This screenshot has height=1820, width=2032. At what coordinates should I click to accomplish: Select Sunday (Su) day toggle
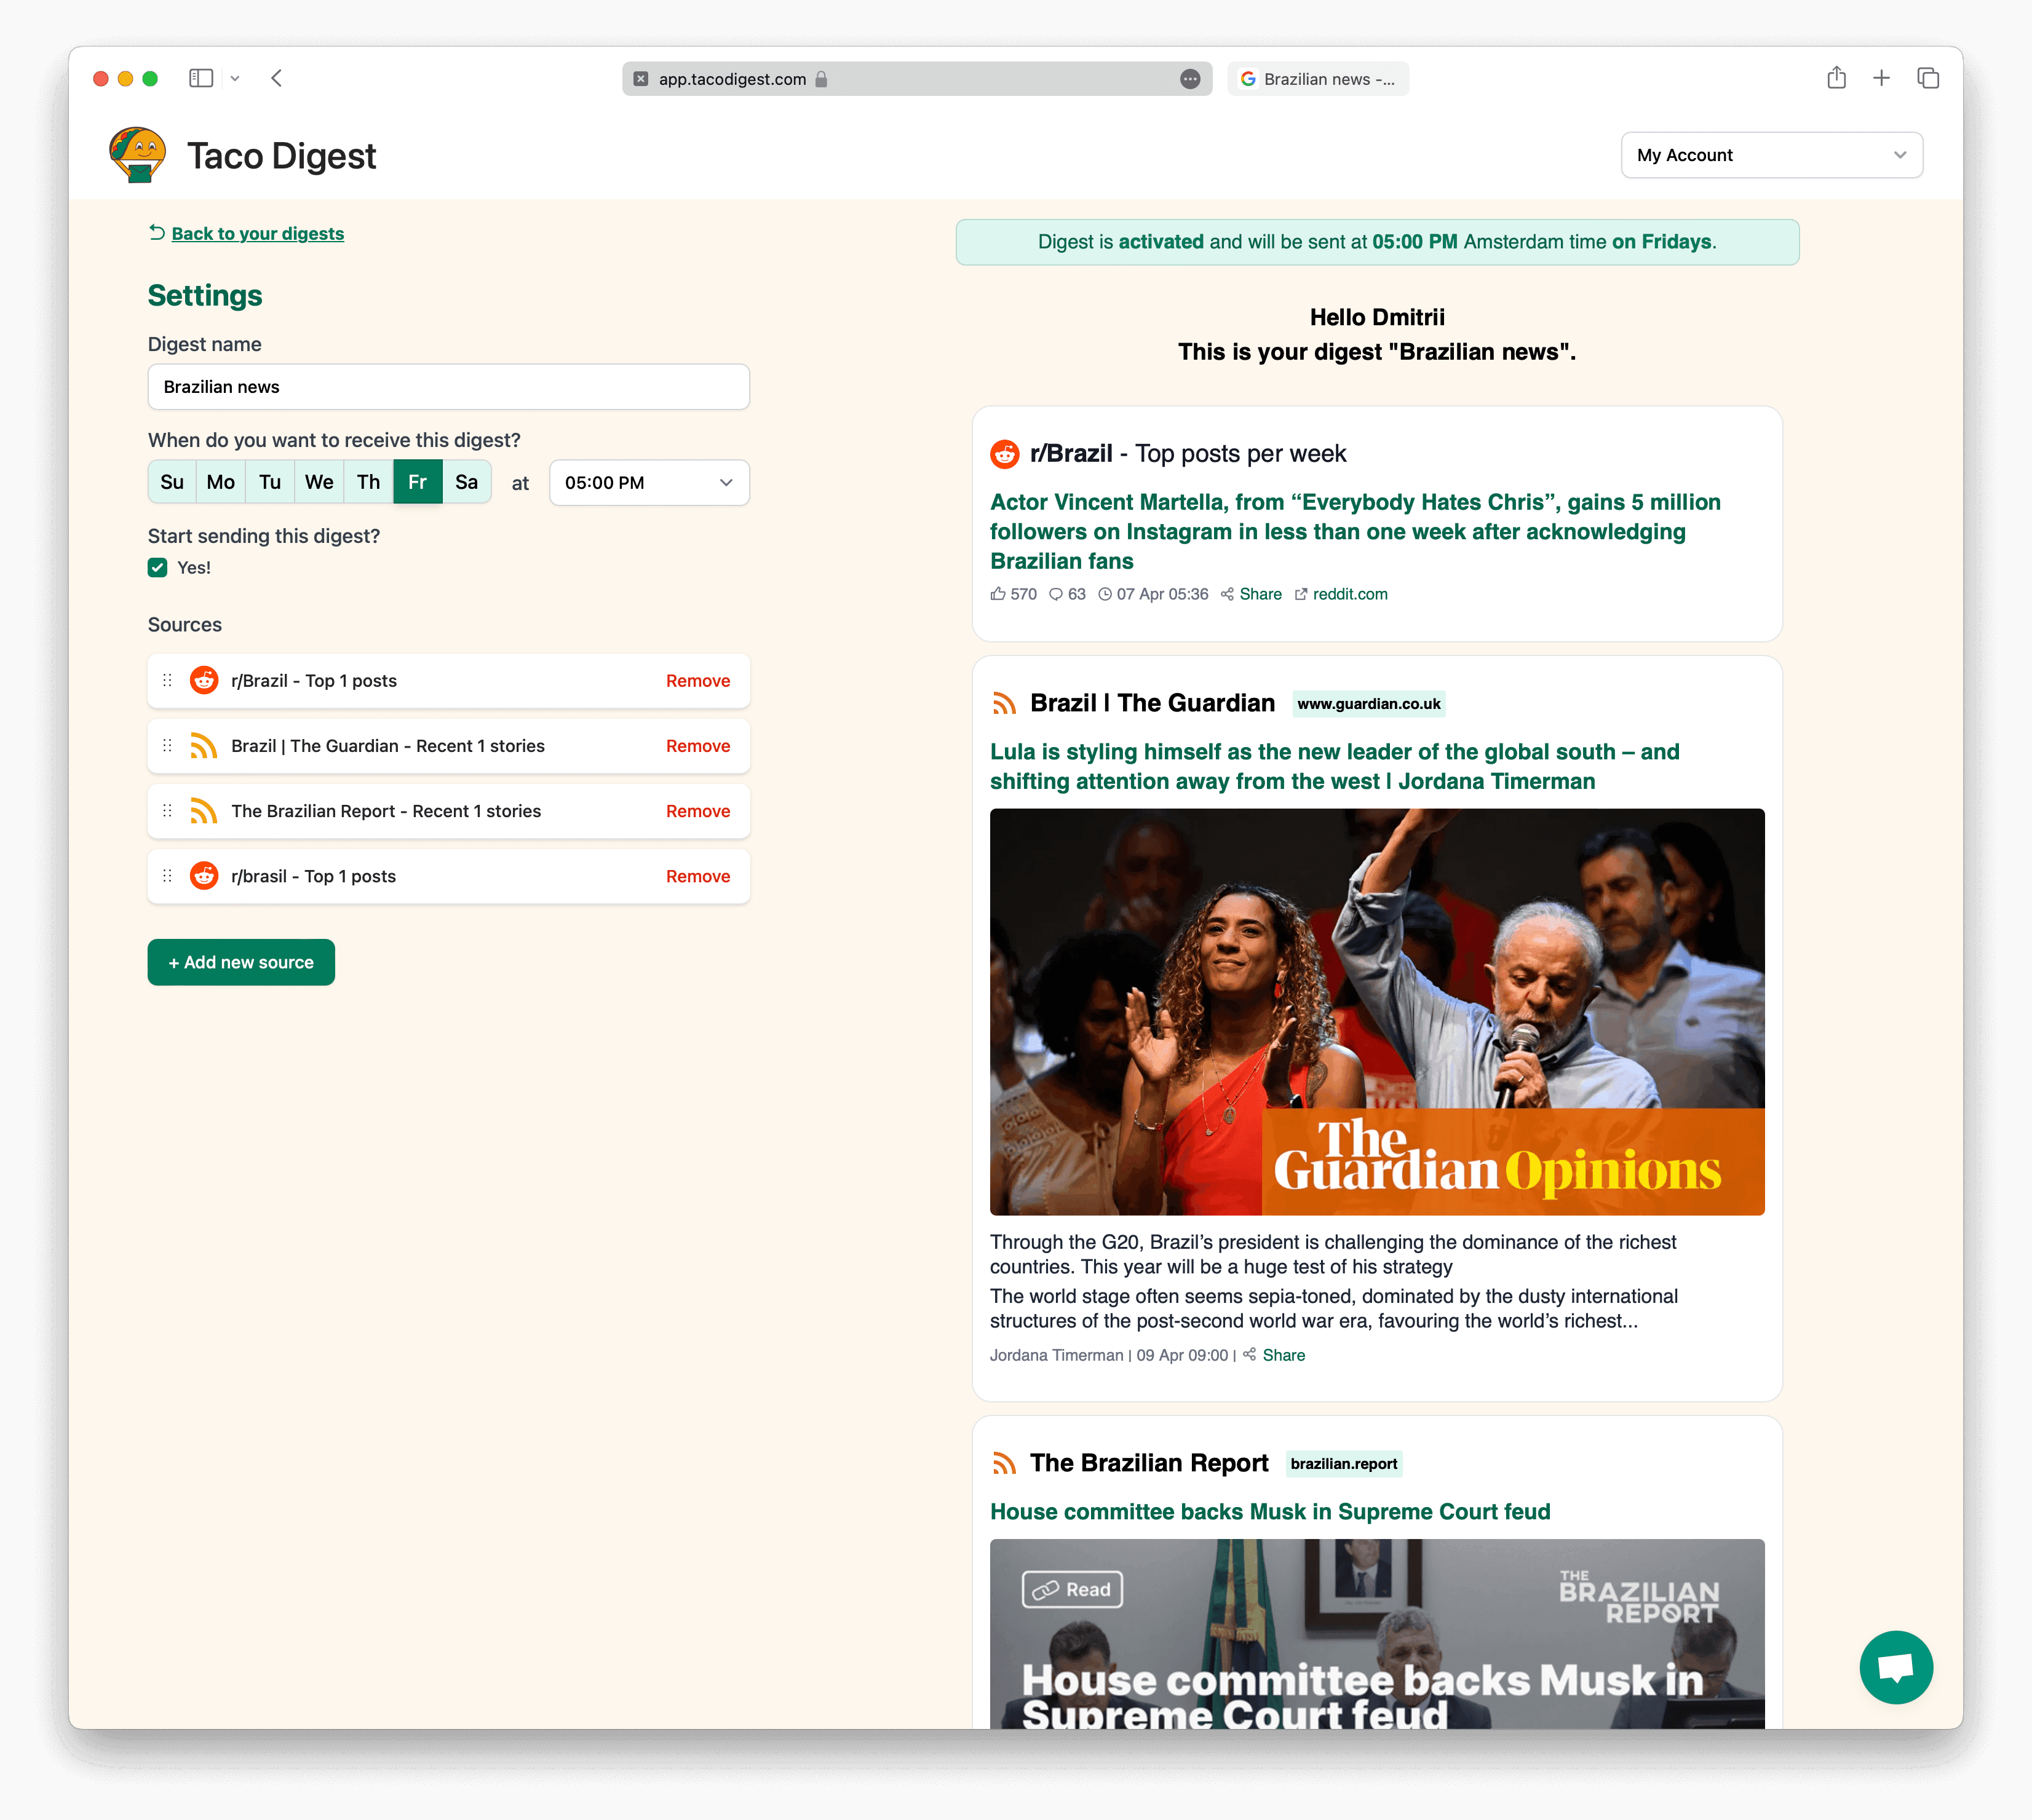pos(172,482)
